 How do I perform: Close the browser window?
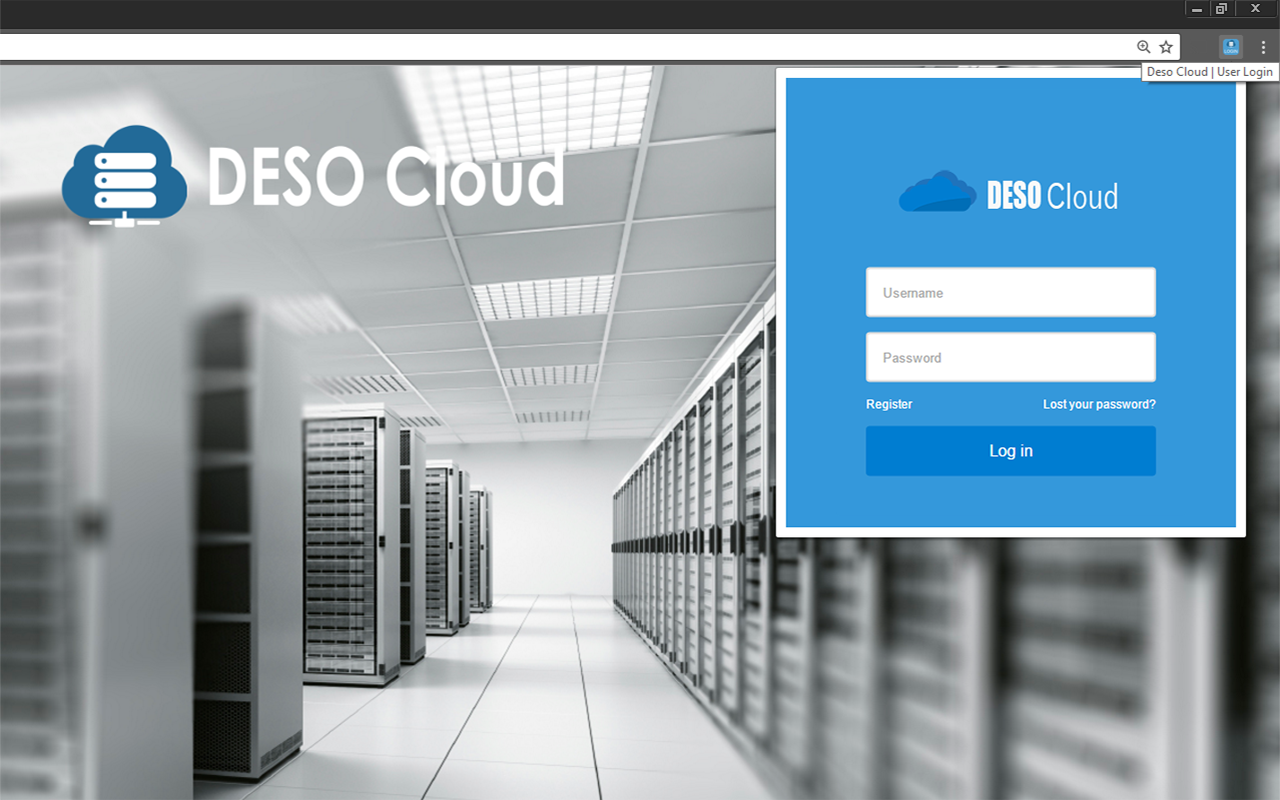pyautogui.click(x=1256, y=9)
